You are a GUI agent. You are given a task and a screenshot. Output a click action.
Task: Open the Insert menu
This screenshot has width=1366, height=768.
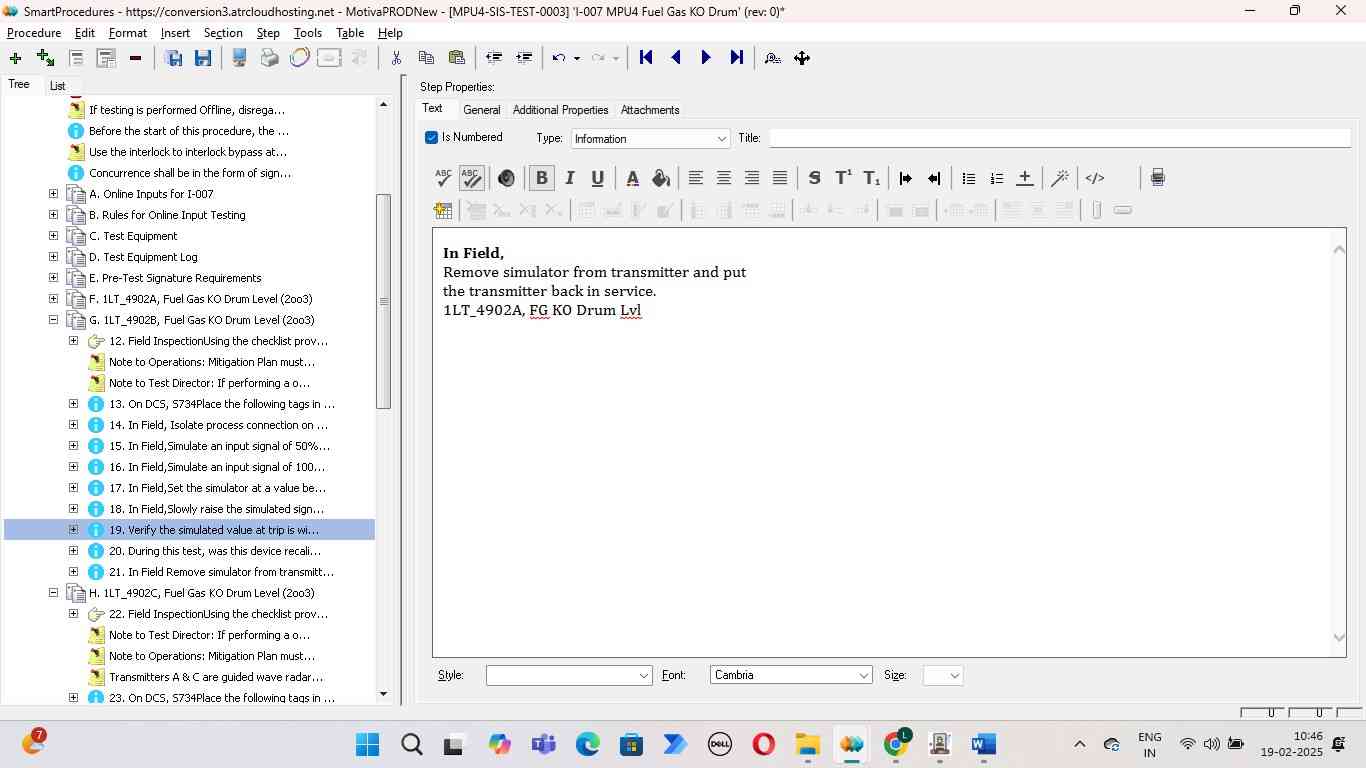tap(175, 33)
